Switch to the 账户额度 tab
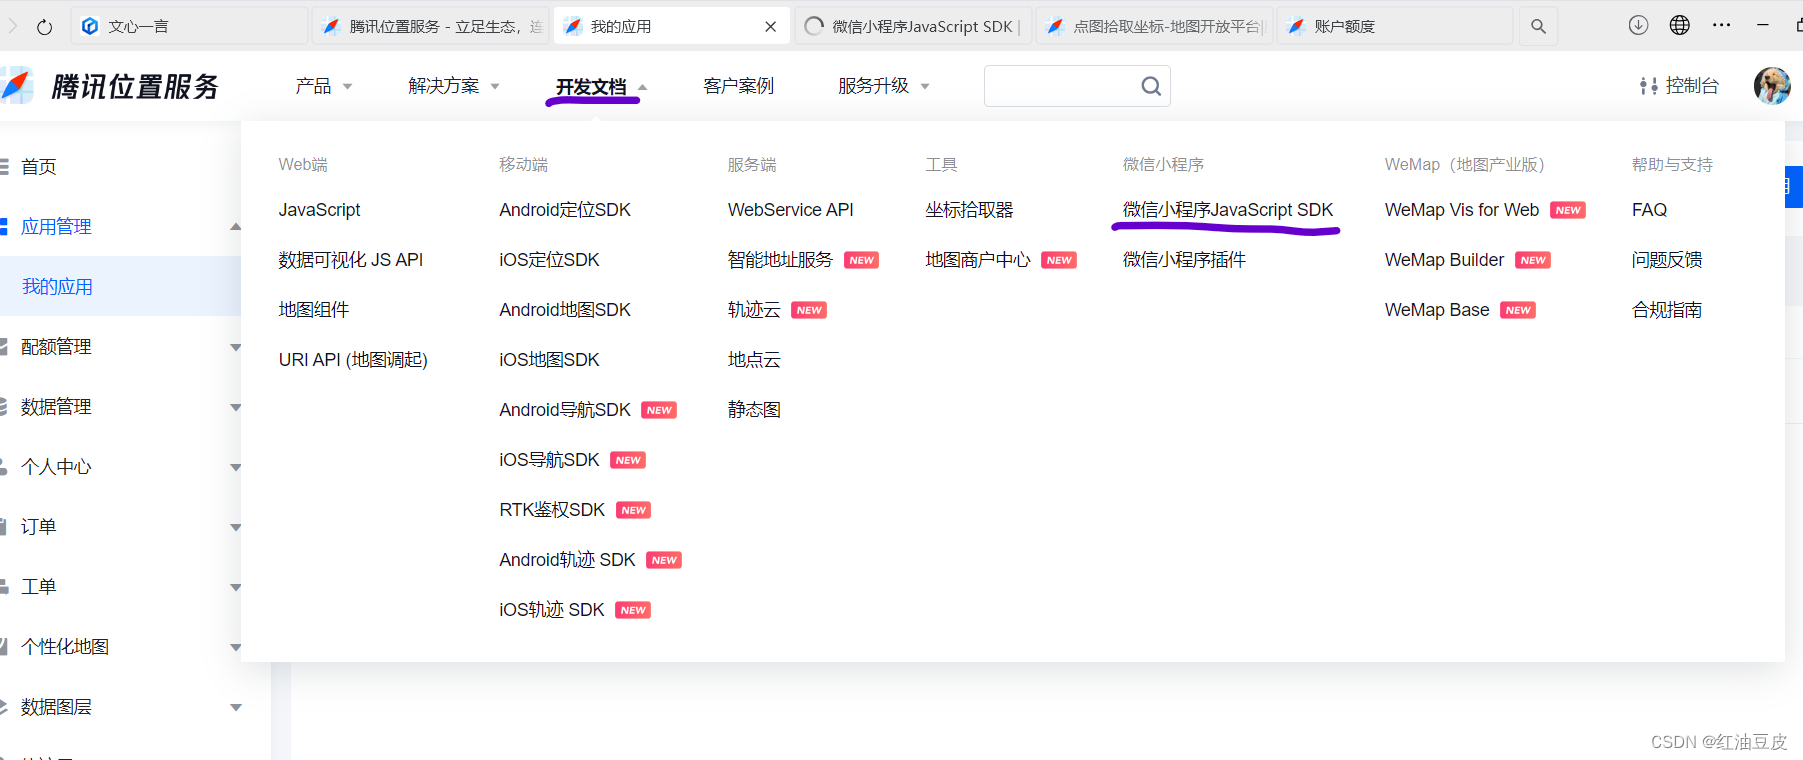 click(1395, 27)
